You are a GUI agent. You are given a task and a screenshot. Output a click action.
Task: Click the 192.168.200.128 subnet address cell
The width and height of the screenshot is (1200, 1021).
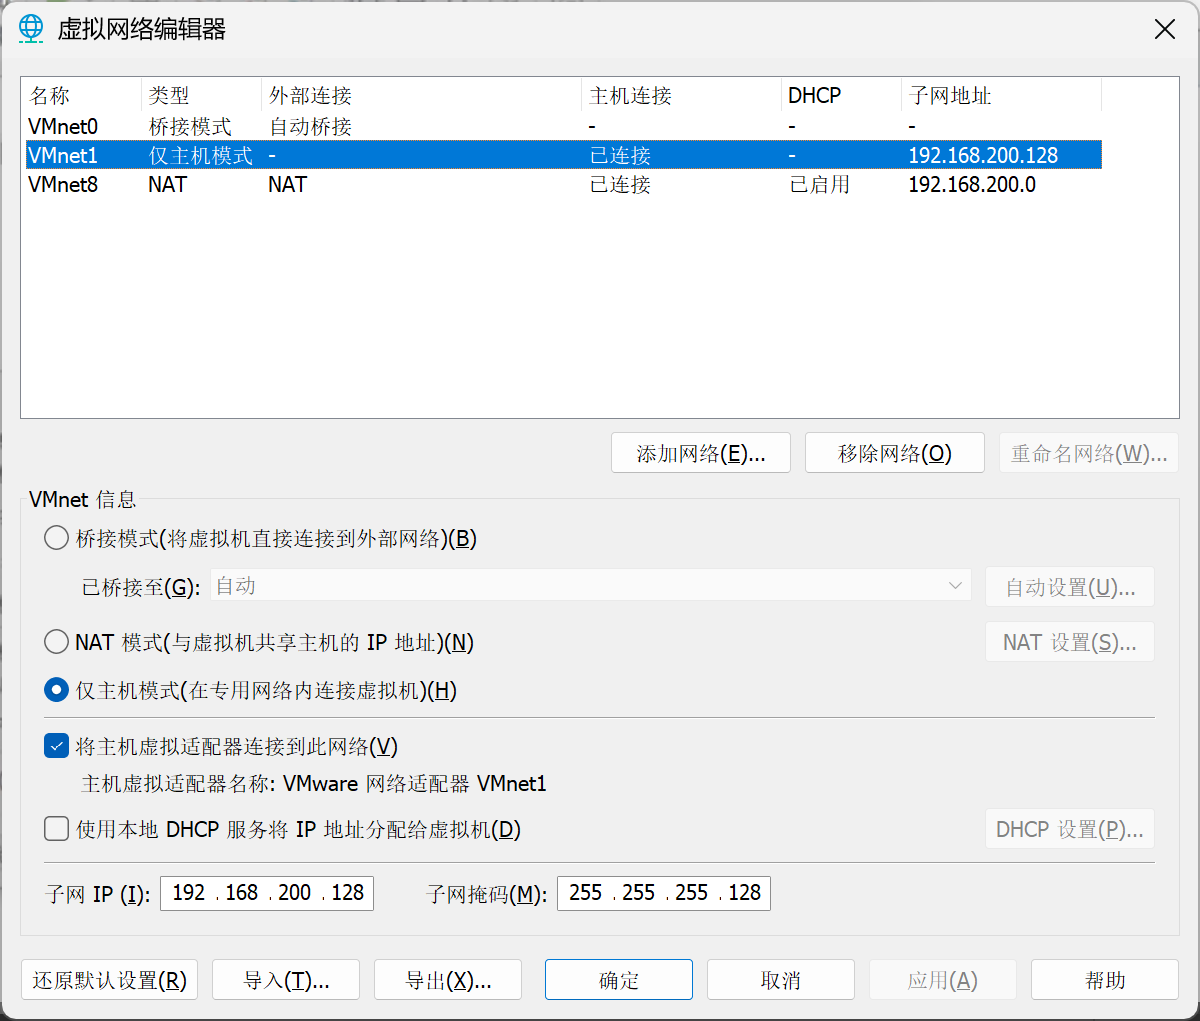coord(983,155)
